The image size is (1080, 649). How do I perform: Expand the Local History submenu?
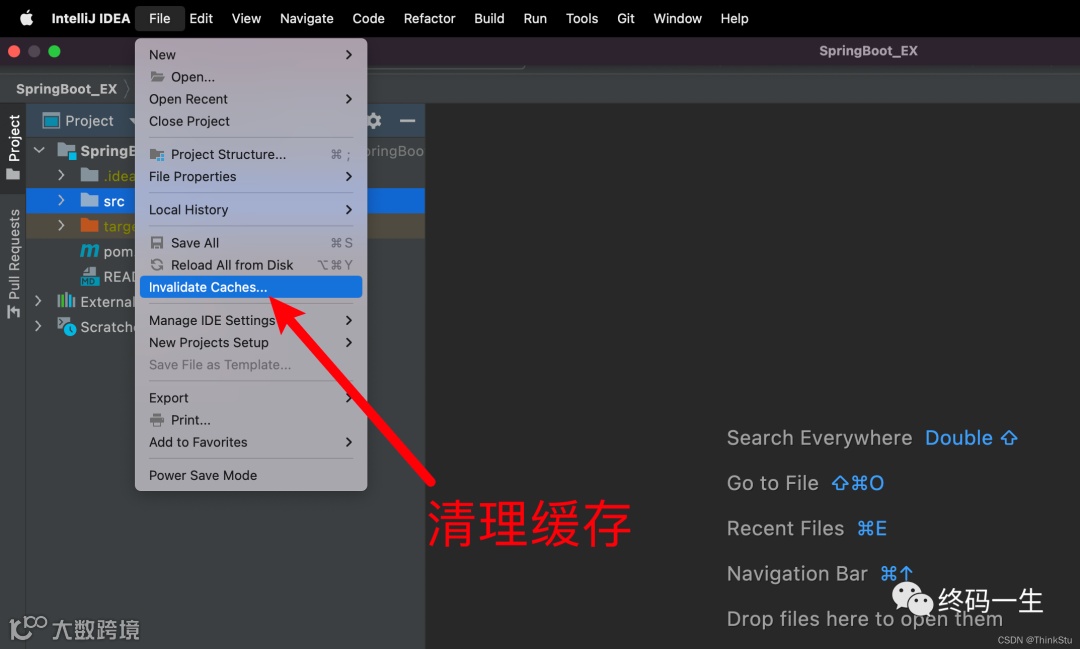pyautogui.click(x=251, y=209)
